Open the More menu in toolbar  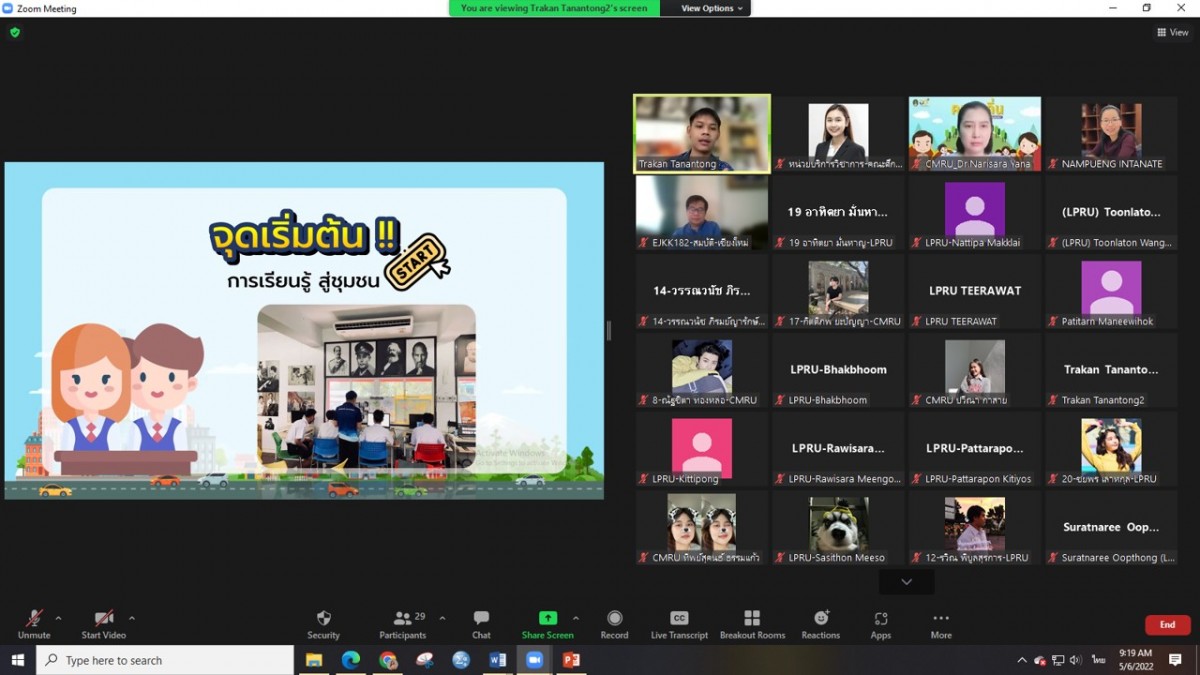(940, 619)
